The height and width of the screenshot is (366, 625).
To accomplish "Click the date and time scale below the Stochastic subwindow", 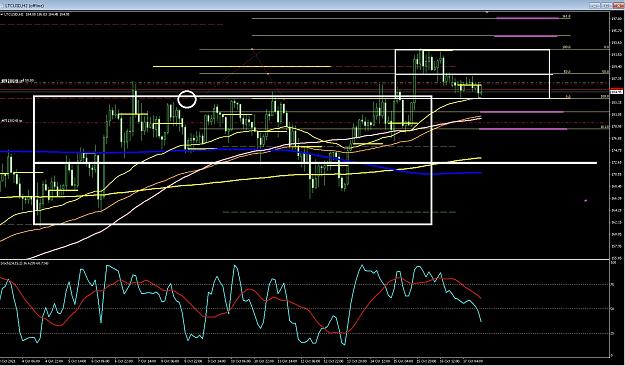I will pos(305,361).
